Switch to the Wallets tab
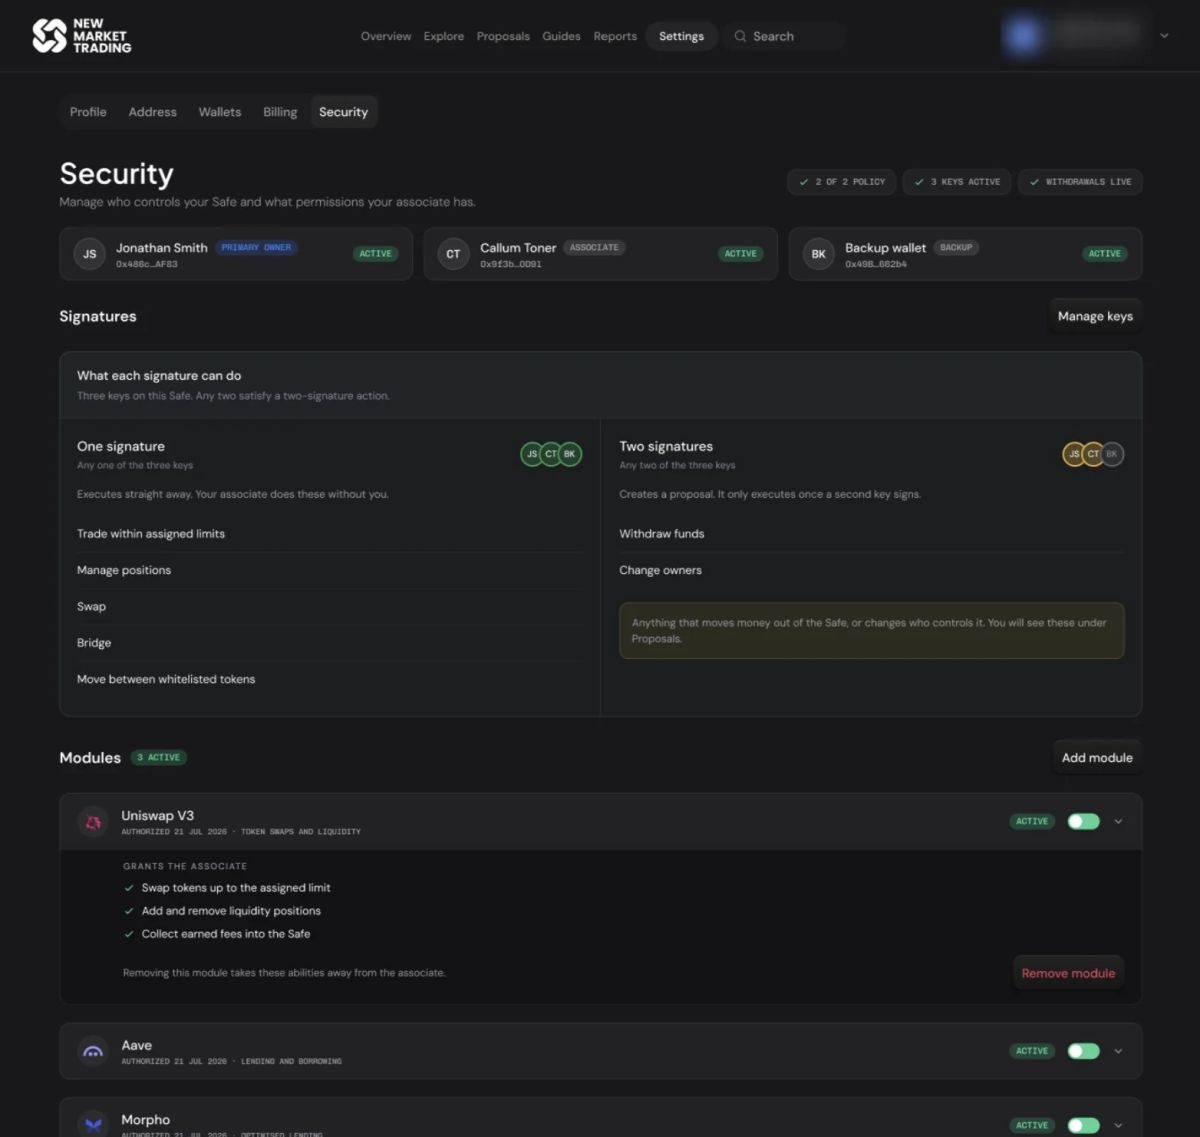The image size is (1200, 1137). coord(219,112)
